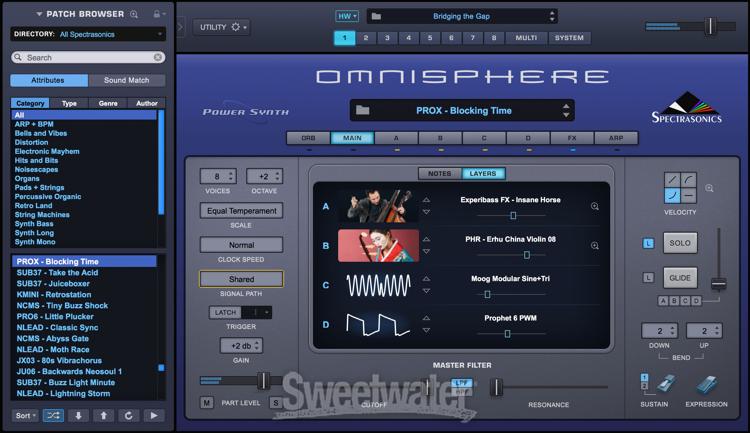Switch to the ORB tab

tap(309, 138)
